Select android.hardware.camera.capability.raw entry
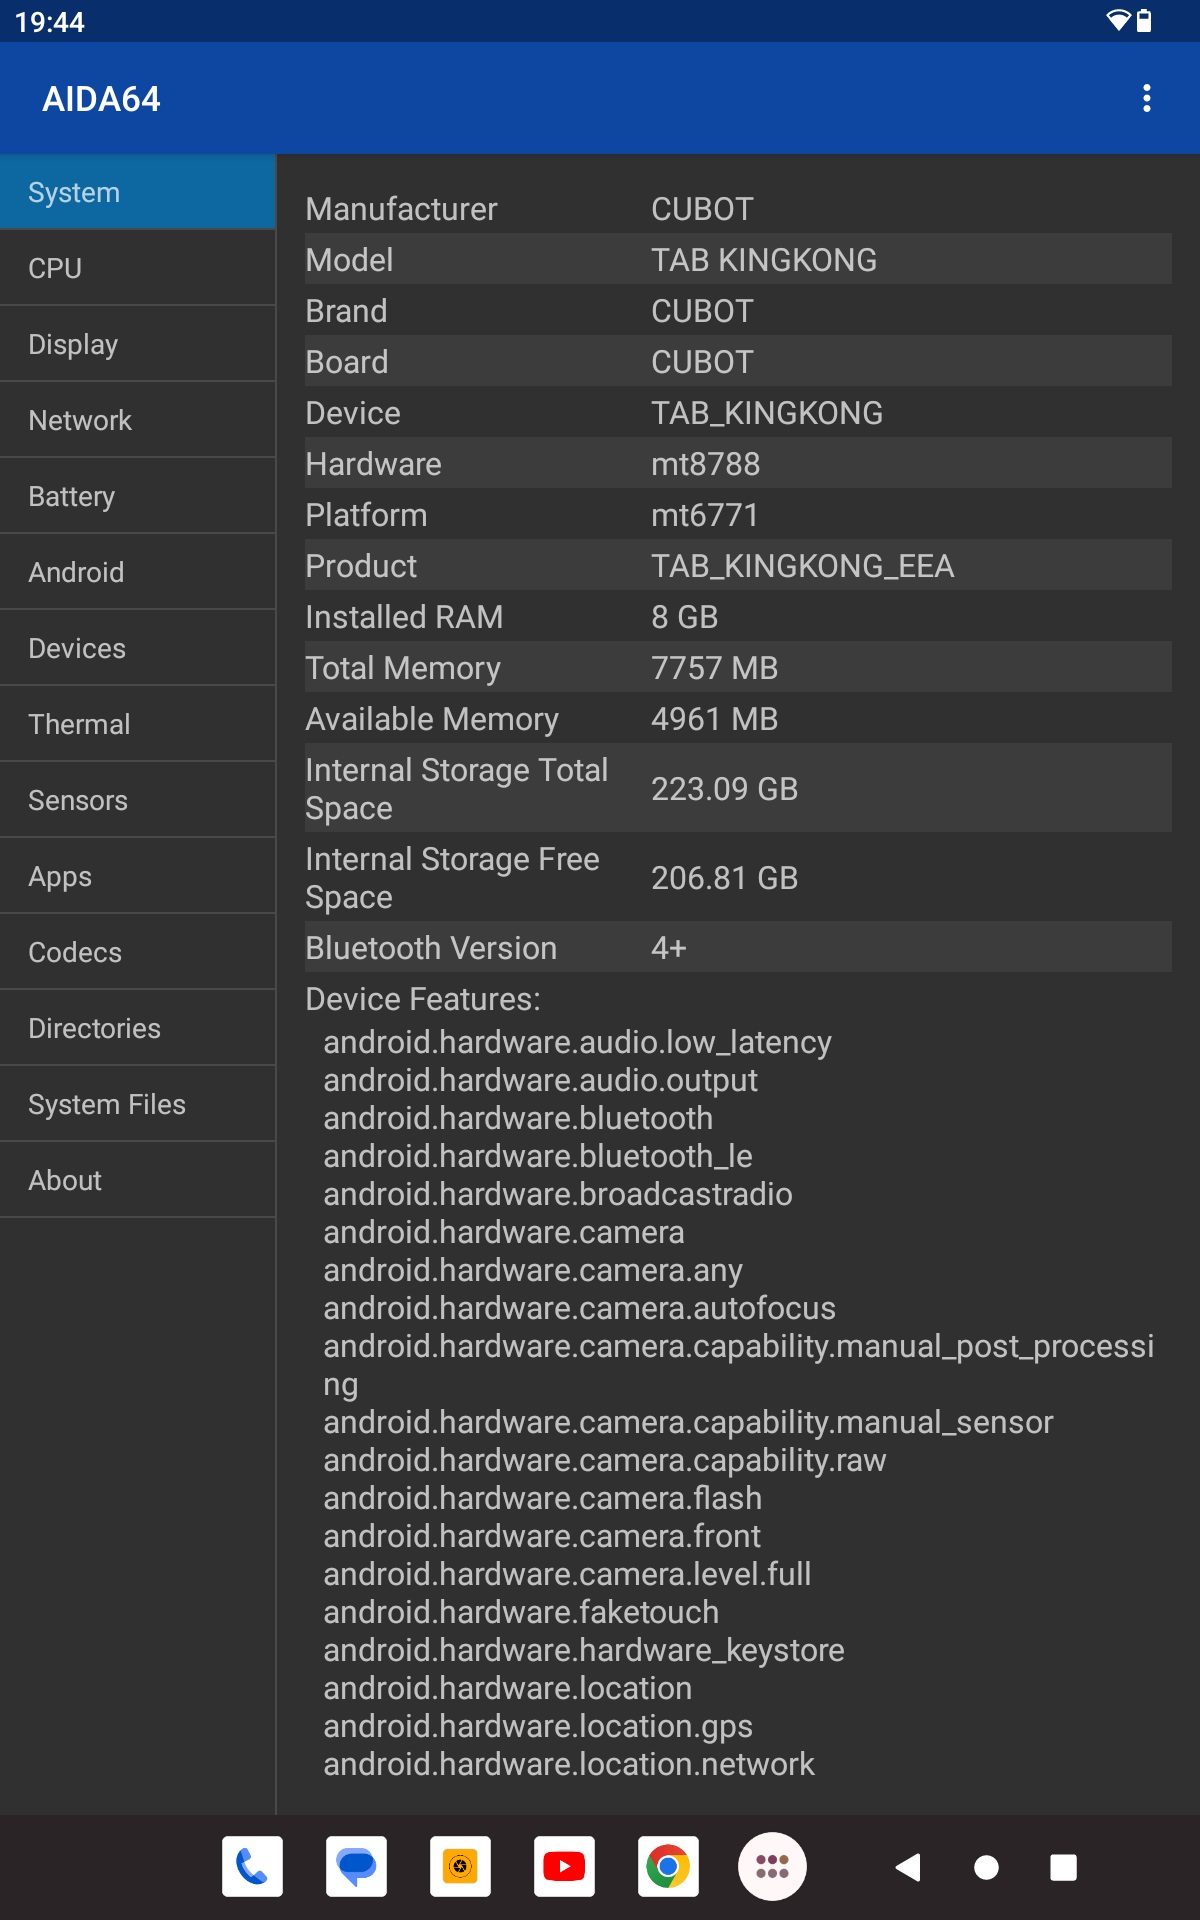The width and height of the screenshot is (1200, 1920). click(x=604, y=1460)
